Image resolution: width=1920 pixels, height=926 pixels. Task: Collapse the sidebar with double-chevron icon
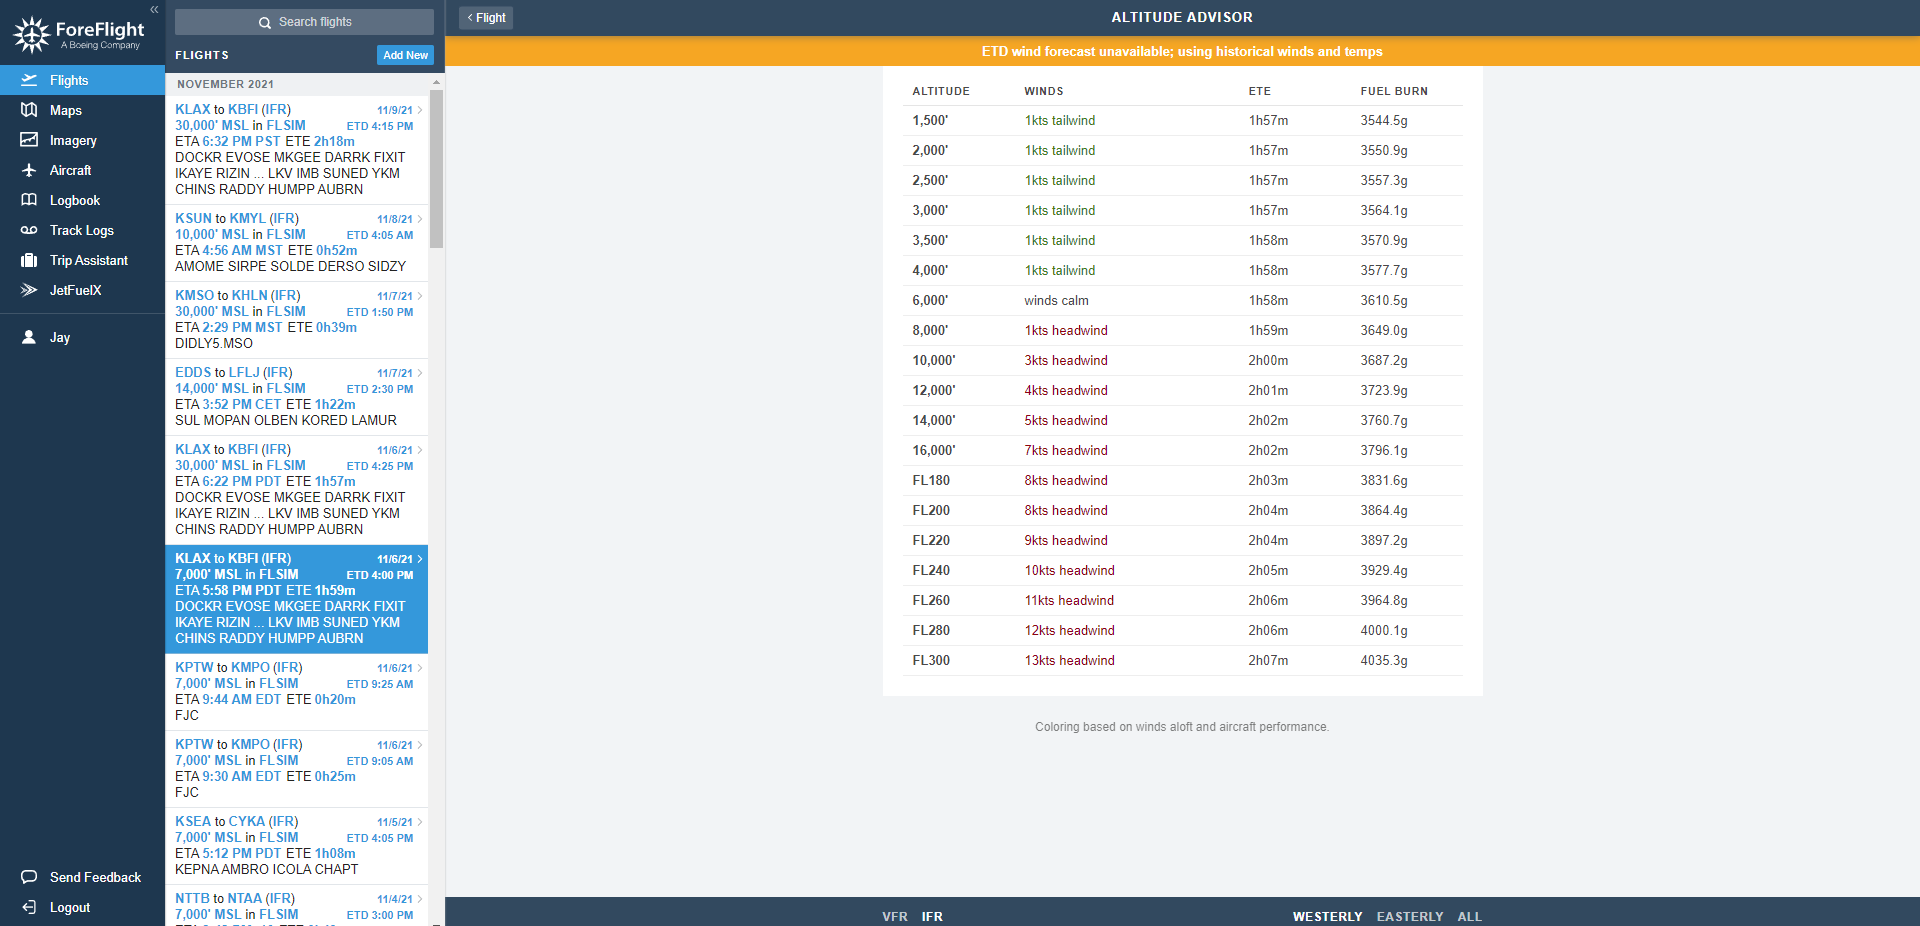click(154, 9)
